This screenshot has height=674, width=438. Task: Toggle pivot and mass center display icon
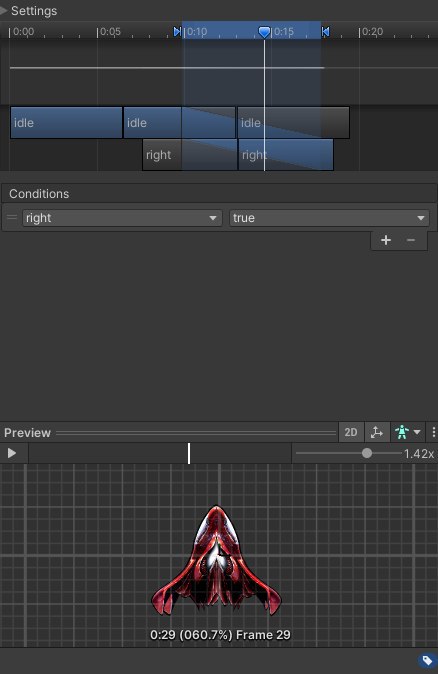[377, 432]
